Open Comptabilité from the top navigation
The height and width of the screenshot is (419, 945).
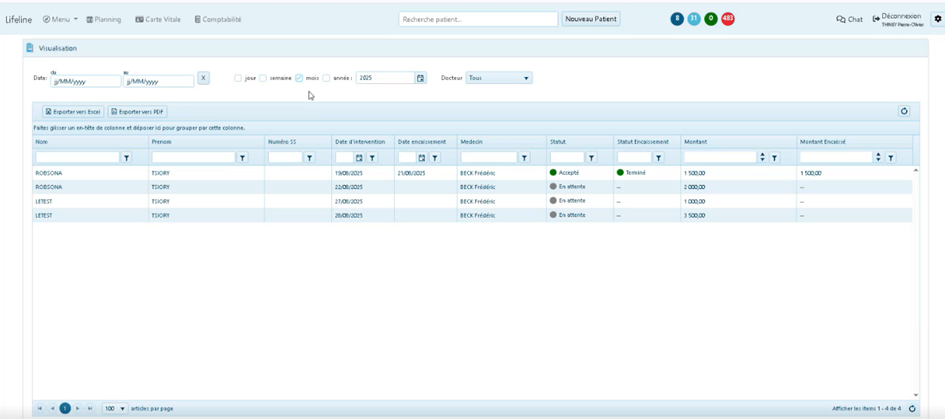(218, 19)
